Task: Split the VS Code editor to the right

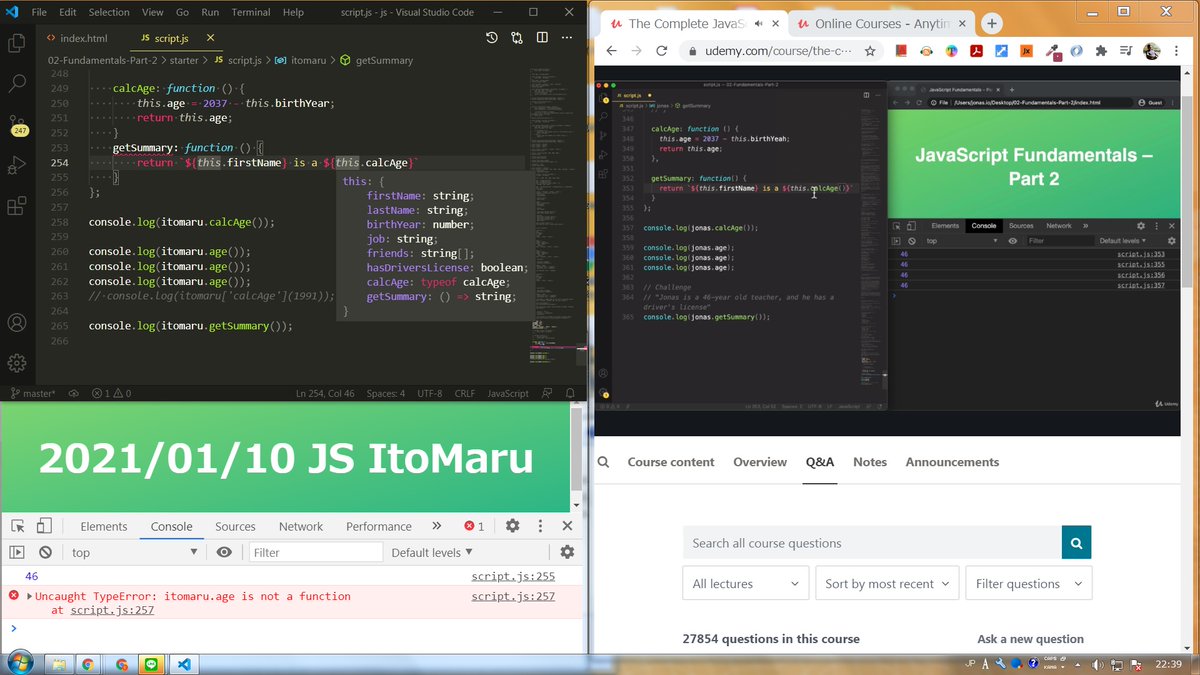Action: [x=542, y=38]
